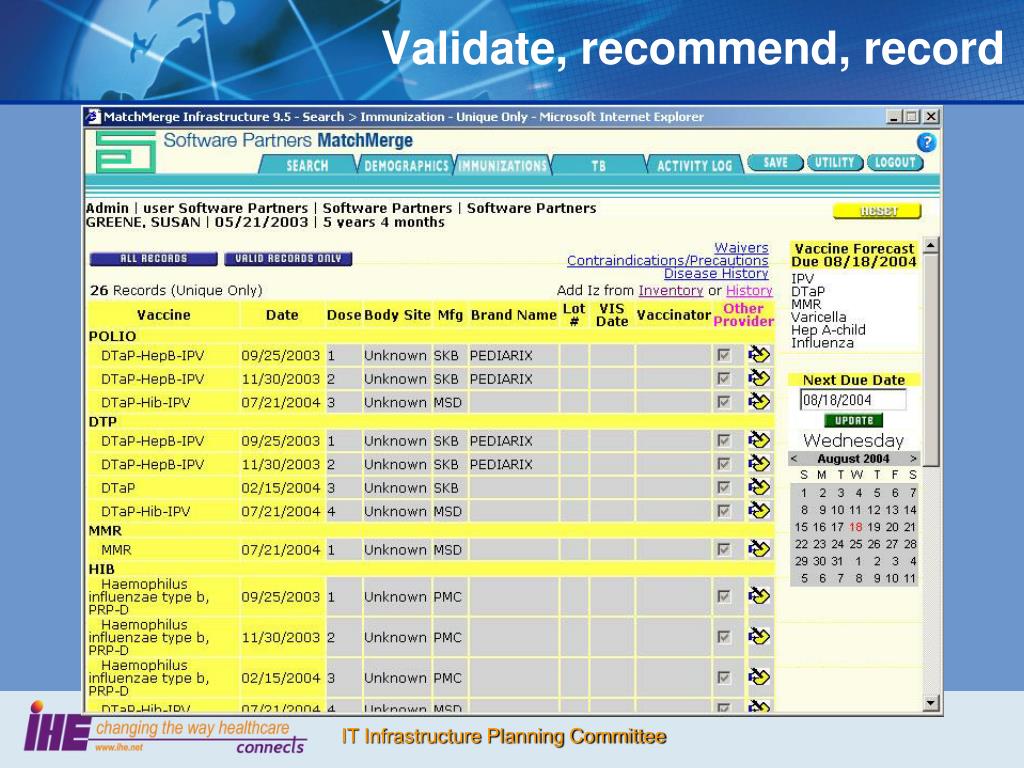Click the Other Provider column header
The image size is (1024, 768).
point(743,315)
